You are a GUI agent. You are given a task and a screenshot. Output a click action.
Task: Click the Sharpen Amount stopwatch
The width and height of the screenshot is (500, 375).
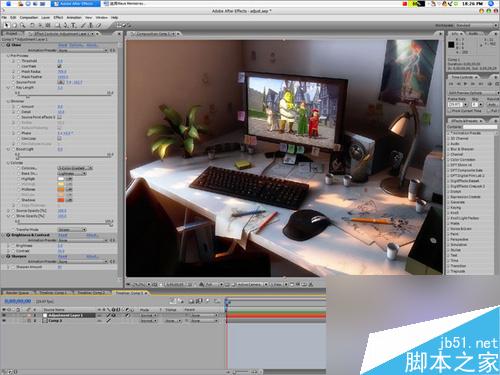14,267
